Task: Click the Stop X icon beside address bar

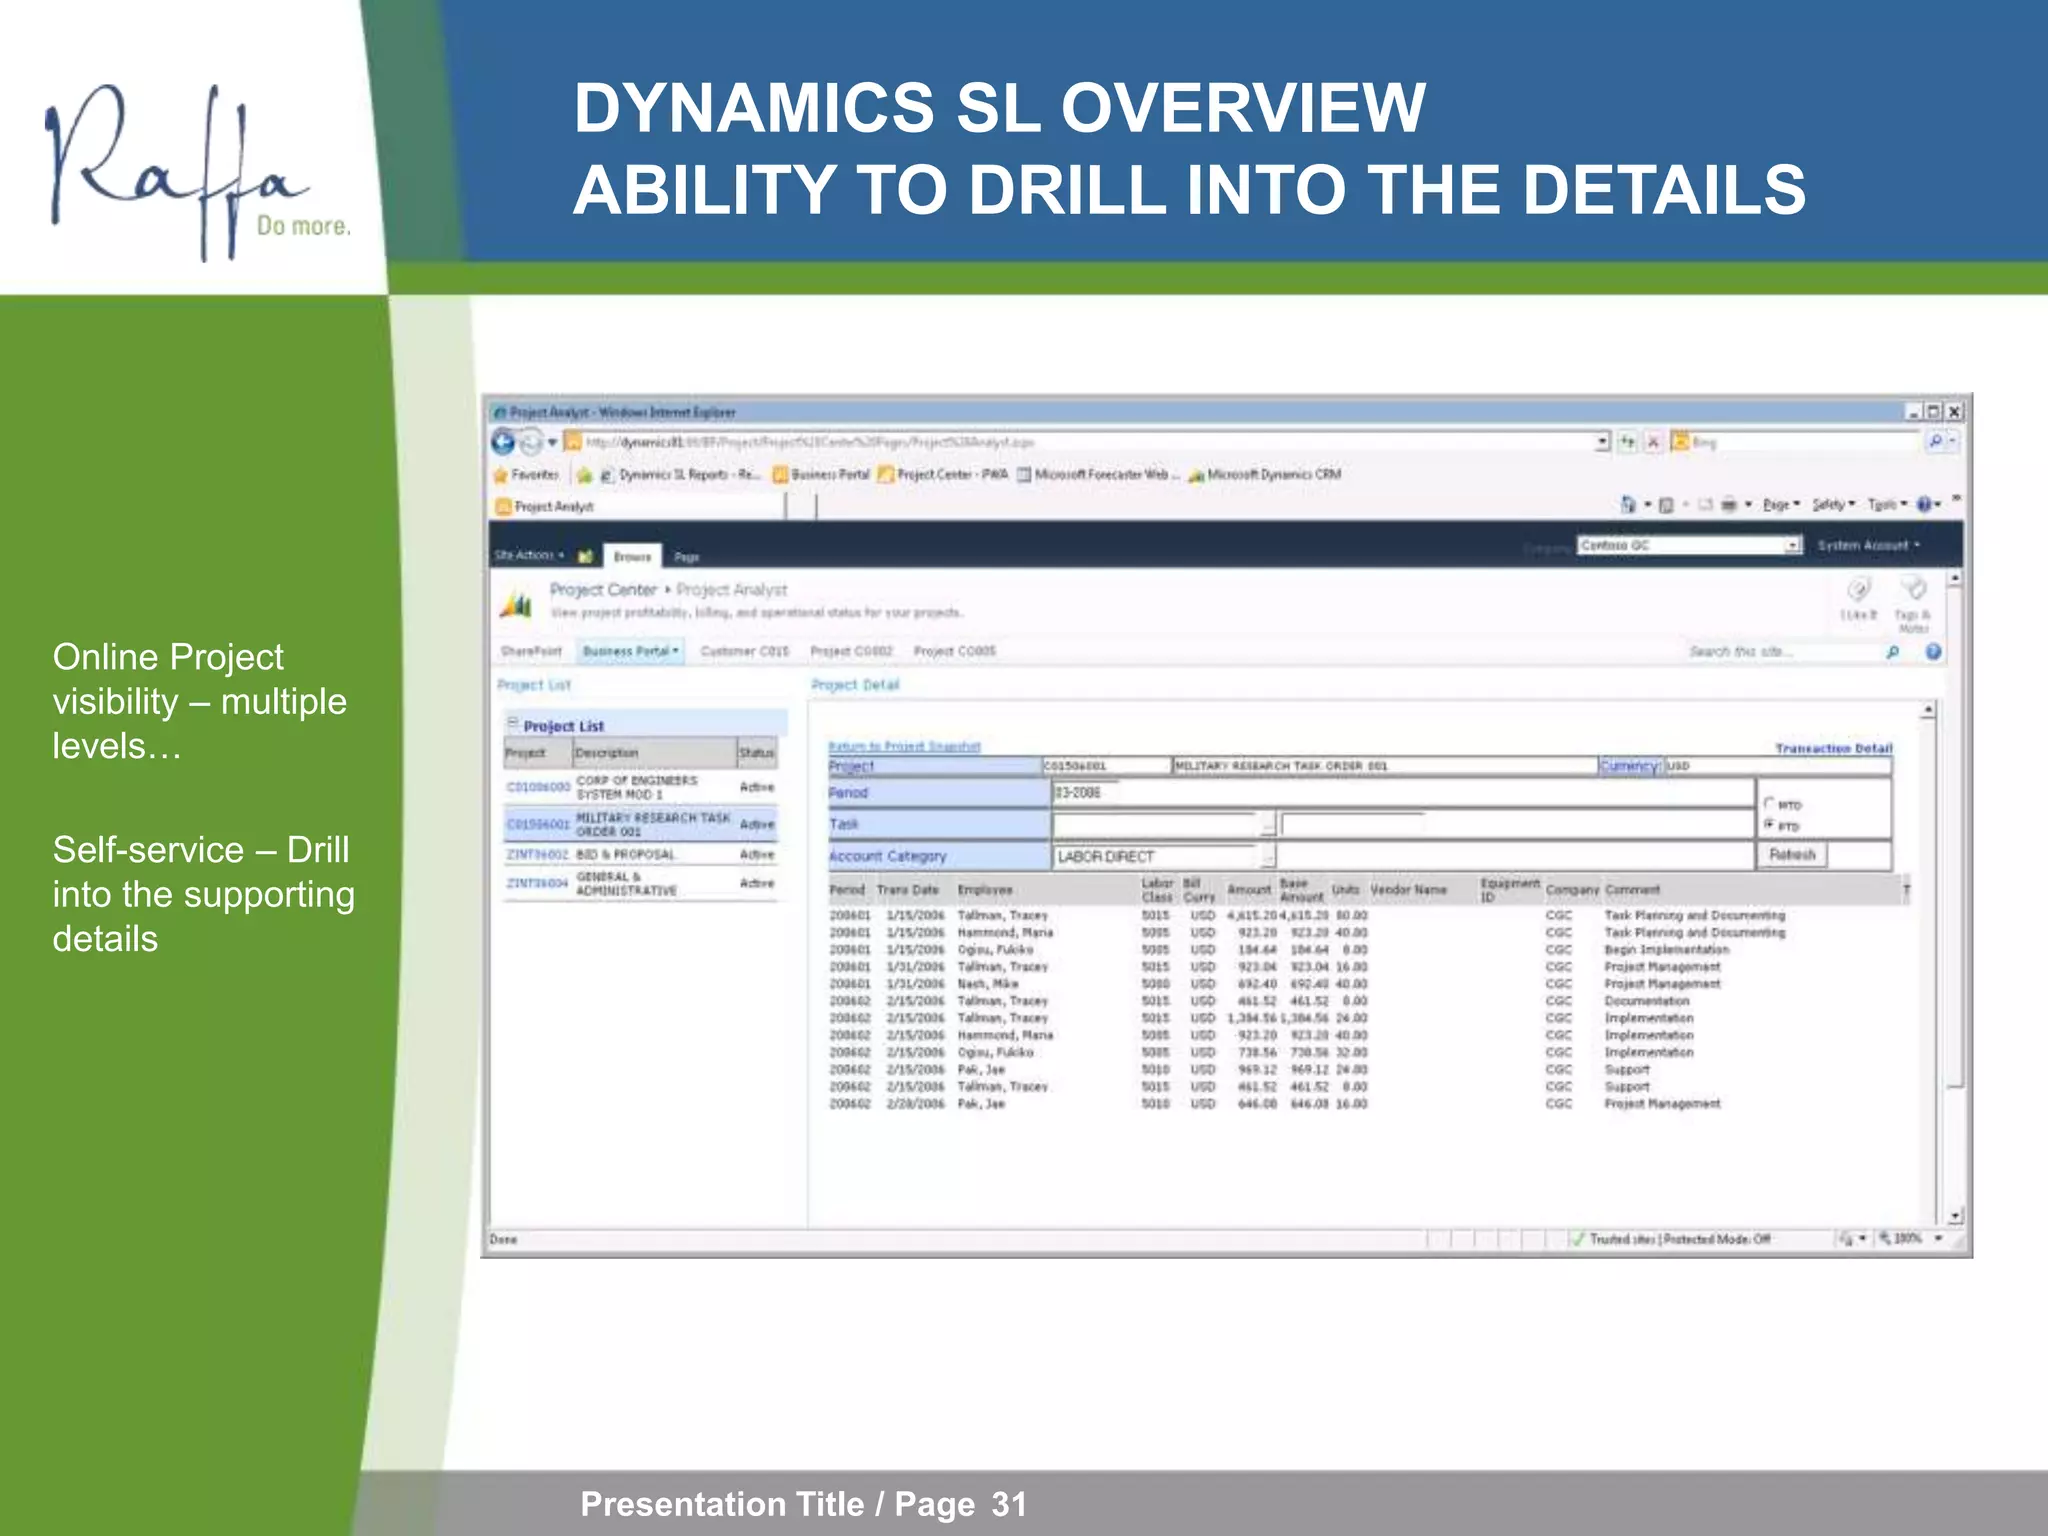Action: (1653, 441)
